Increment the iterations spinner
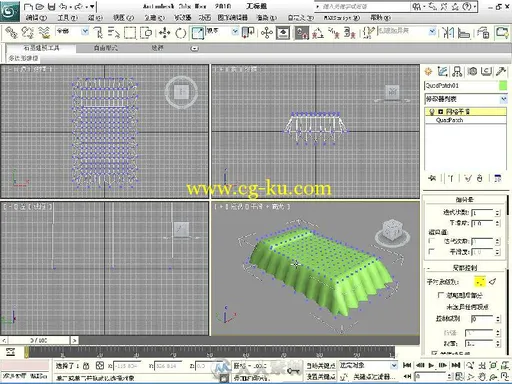Viewport: 512px width, 384px height. pos(497,211)
